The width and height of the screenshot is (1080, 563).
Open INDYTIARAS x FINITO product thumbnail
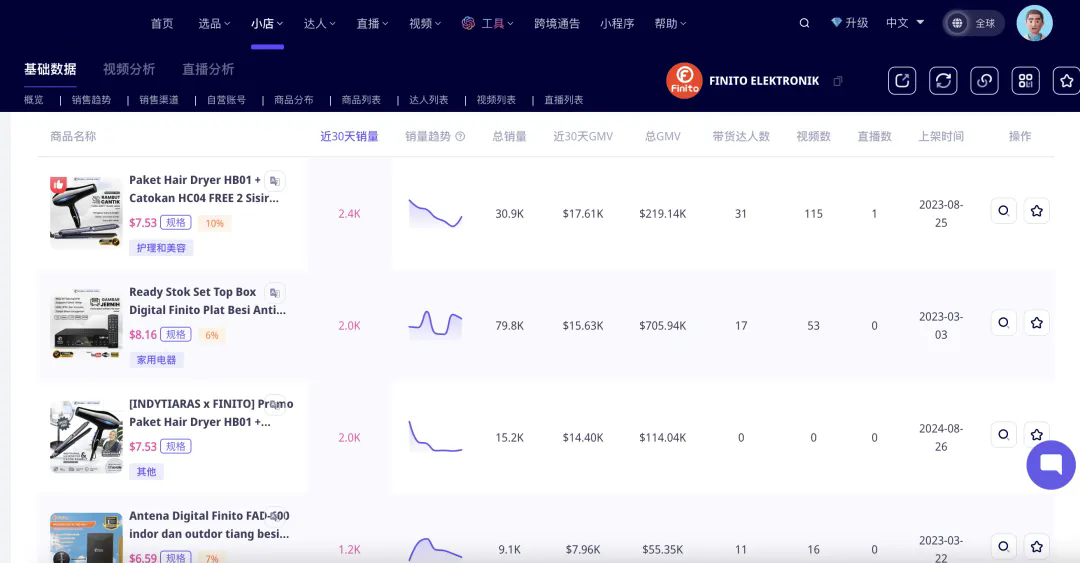click(x=86, y=436)
